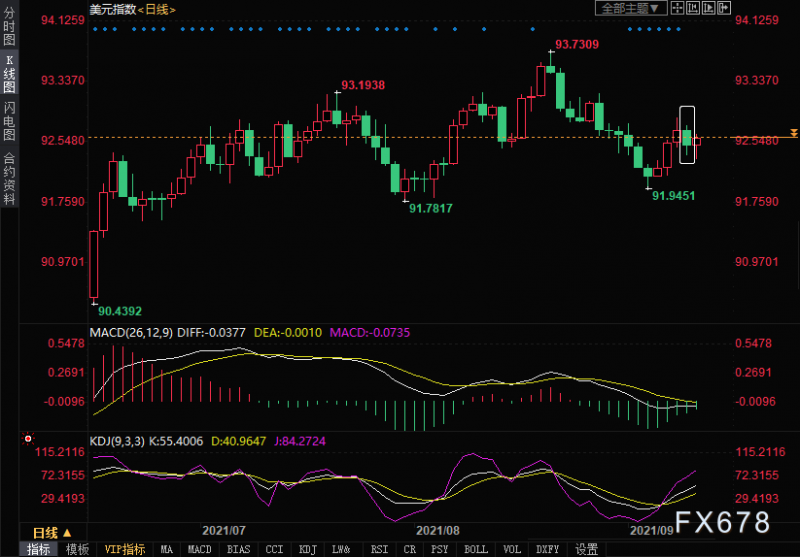Toggle the BOLL indicator at the bottom
Image resolution: width=800 pixels, height=557 pixels.
tap(476, 549)
